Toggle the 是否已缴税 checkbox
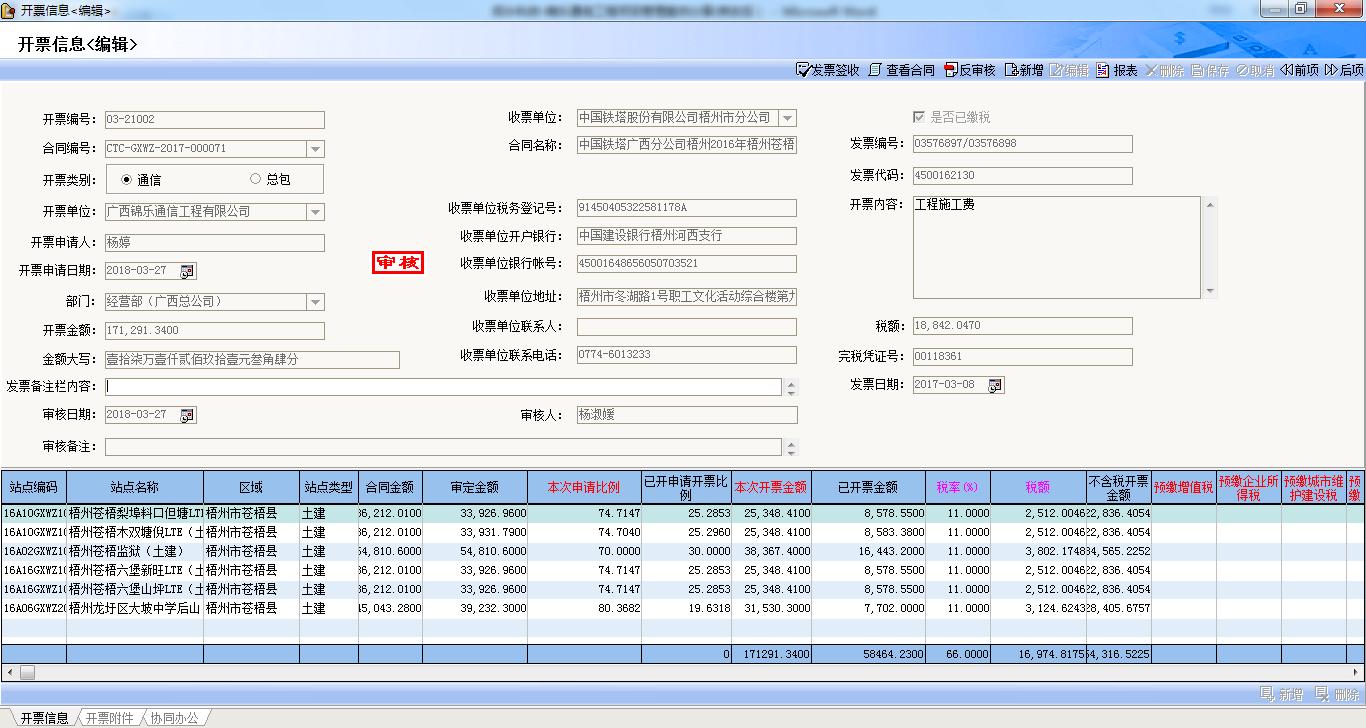Screen dimensions: 1366x728 click(x=919, y=117)
